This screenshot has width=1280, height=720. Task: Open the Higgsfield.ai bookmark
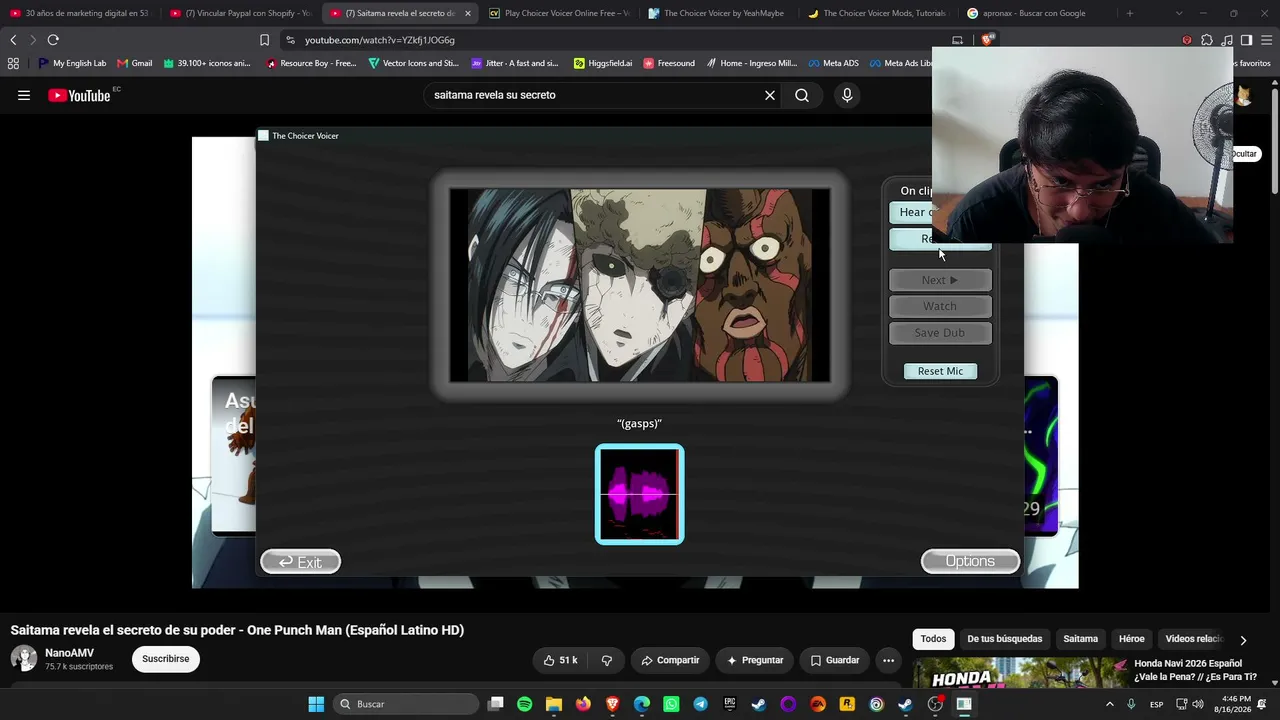[603, 63]
